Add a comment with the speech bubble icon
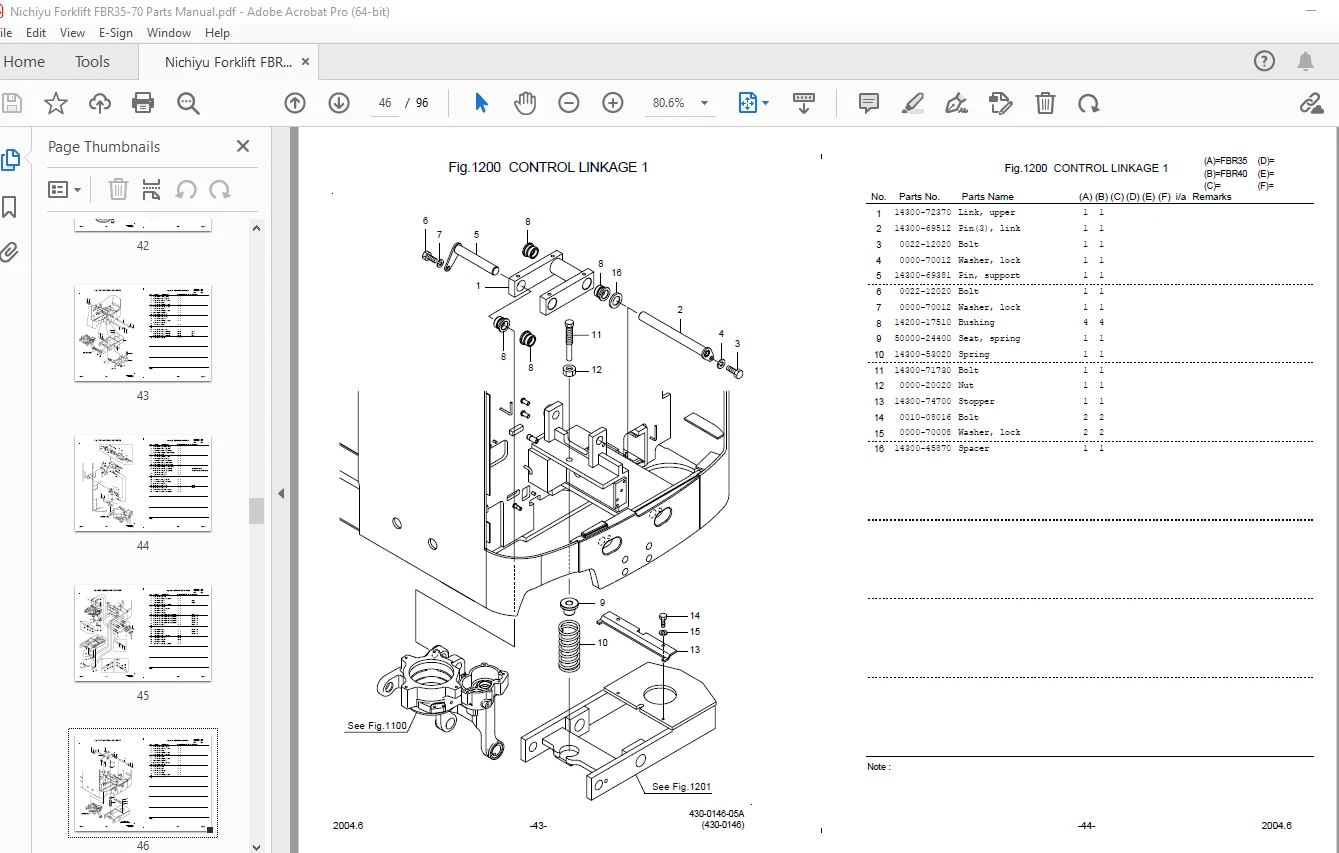The width and height of the screenshot is (1339, 853). tap(869, 103)
